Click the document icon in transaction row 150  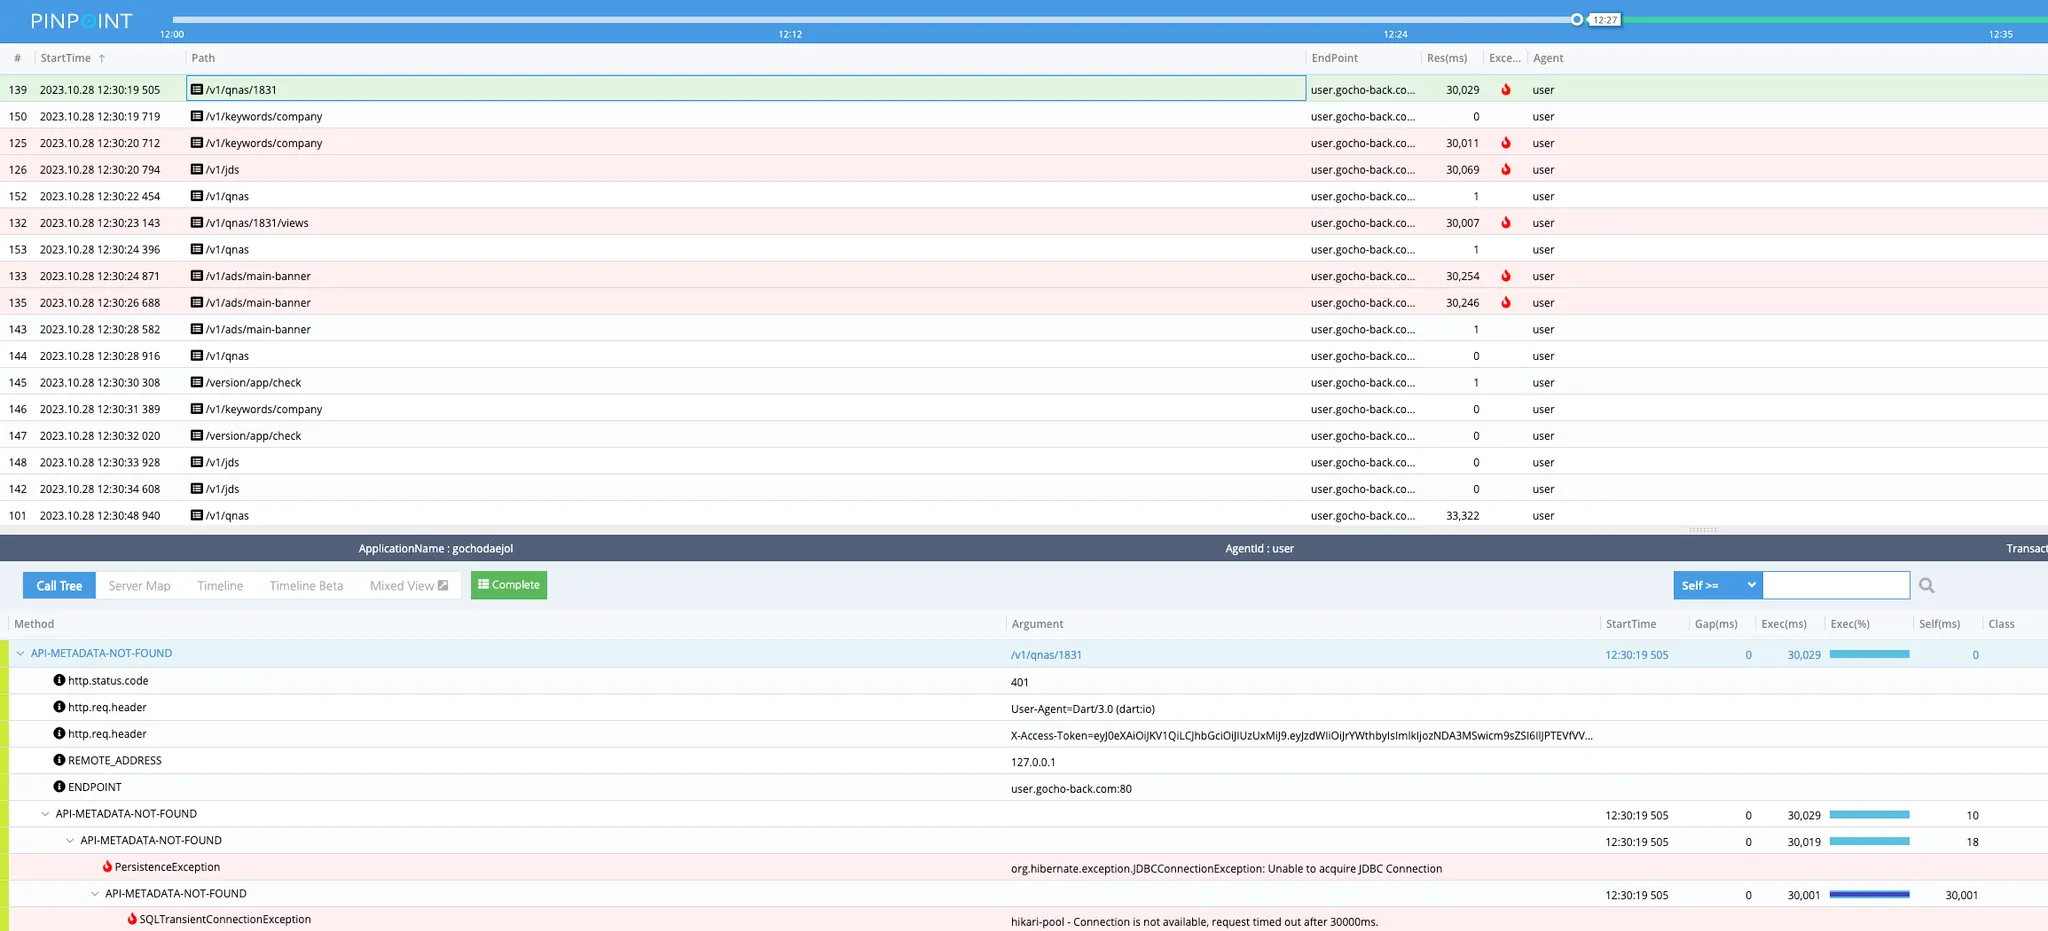click(197, 116)
